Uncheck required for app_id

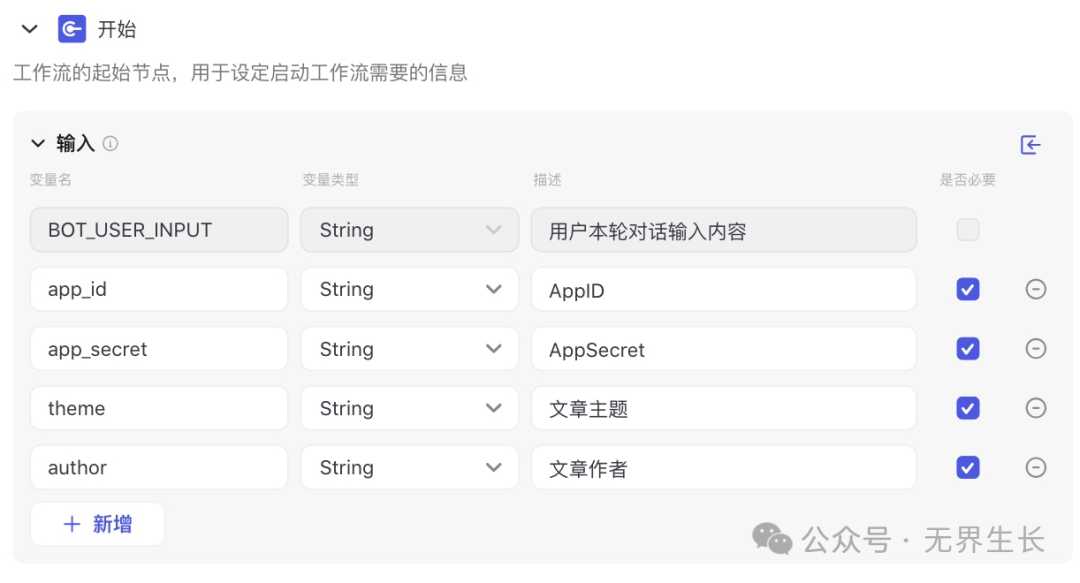point(967,289)
